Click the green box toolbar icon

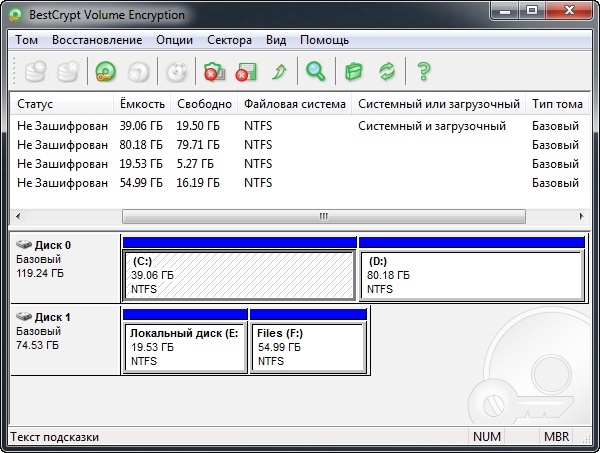pyautogui.click(x=352, y=71)
